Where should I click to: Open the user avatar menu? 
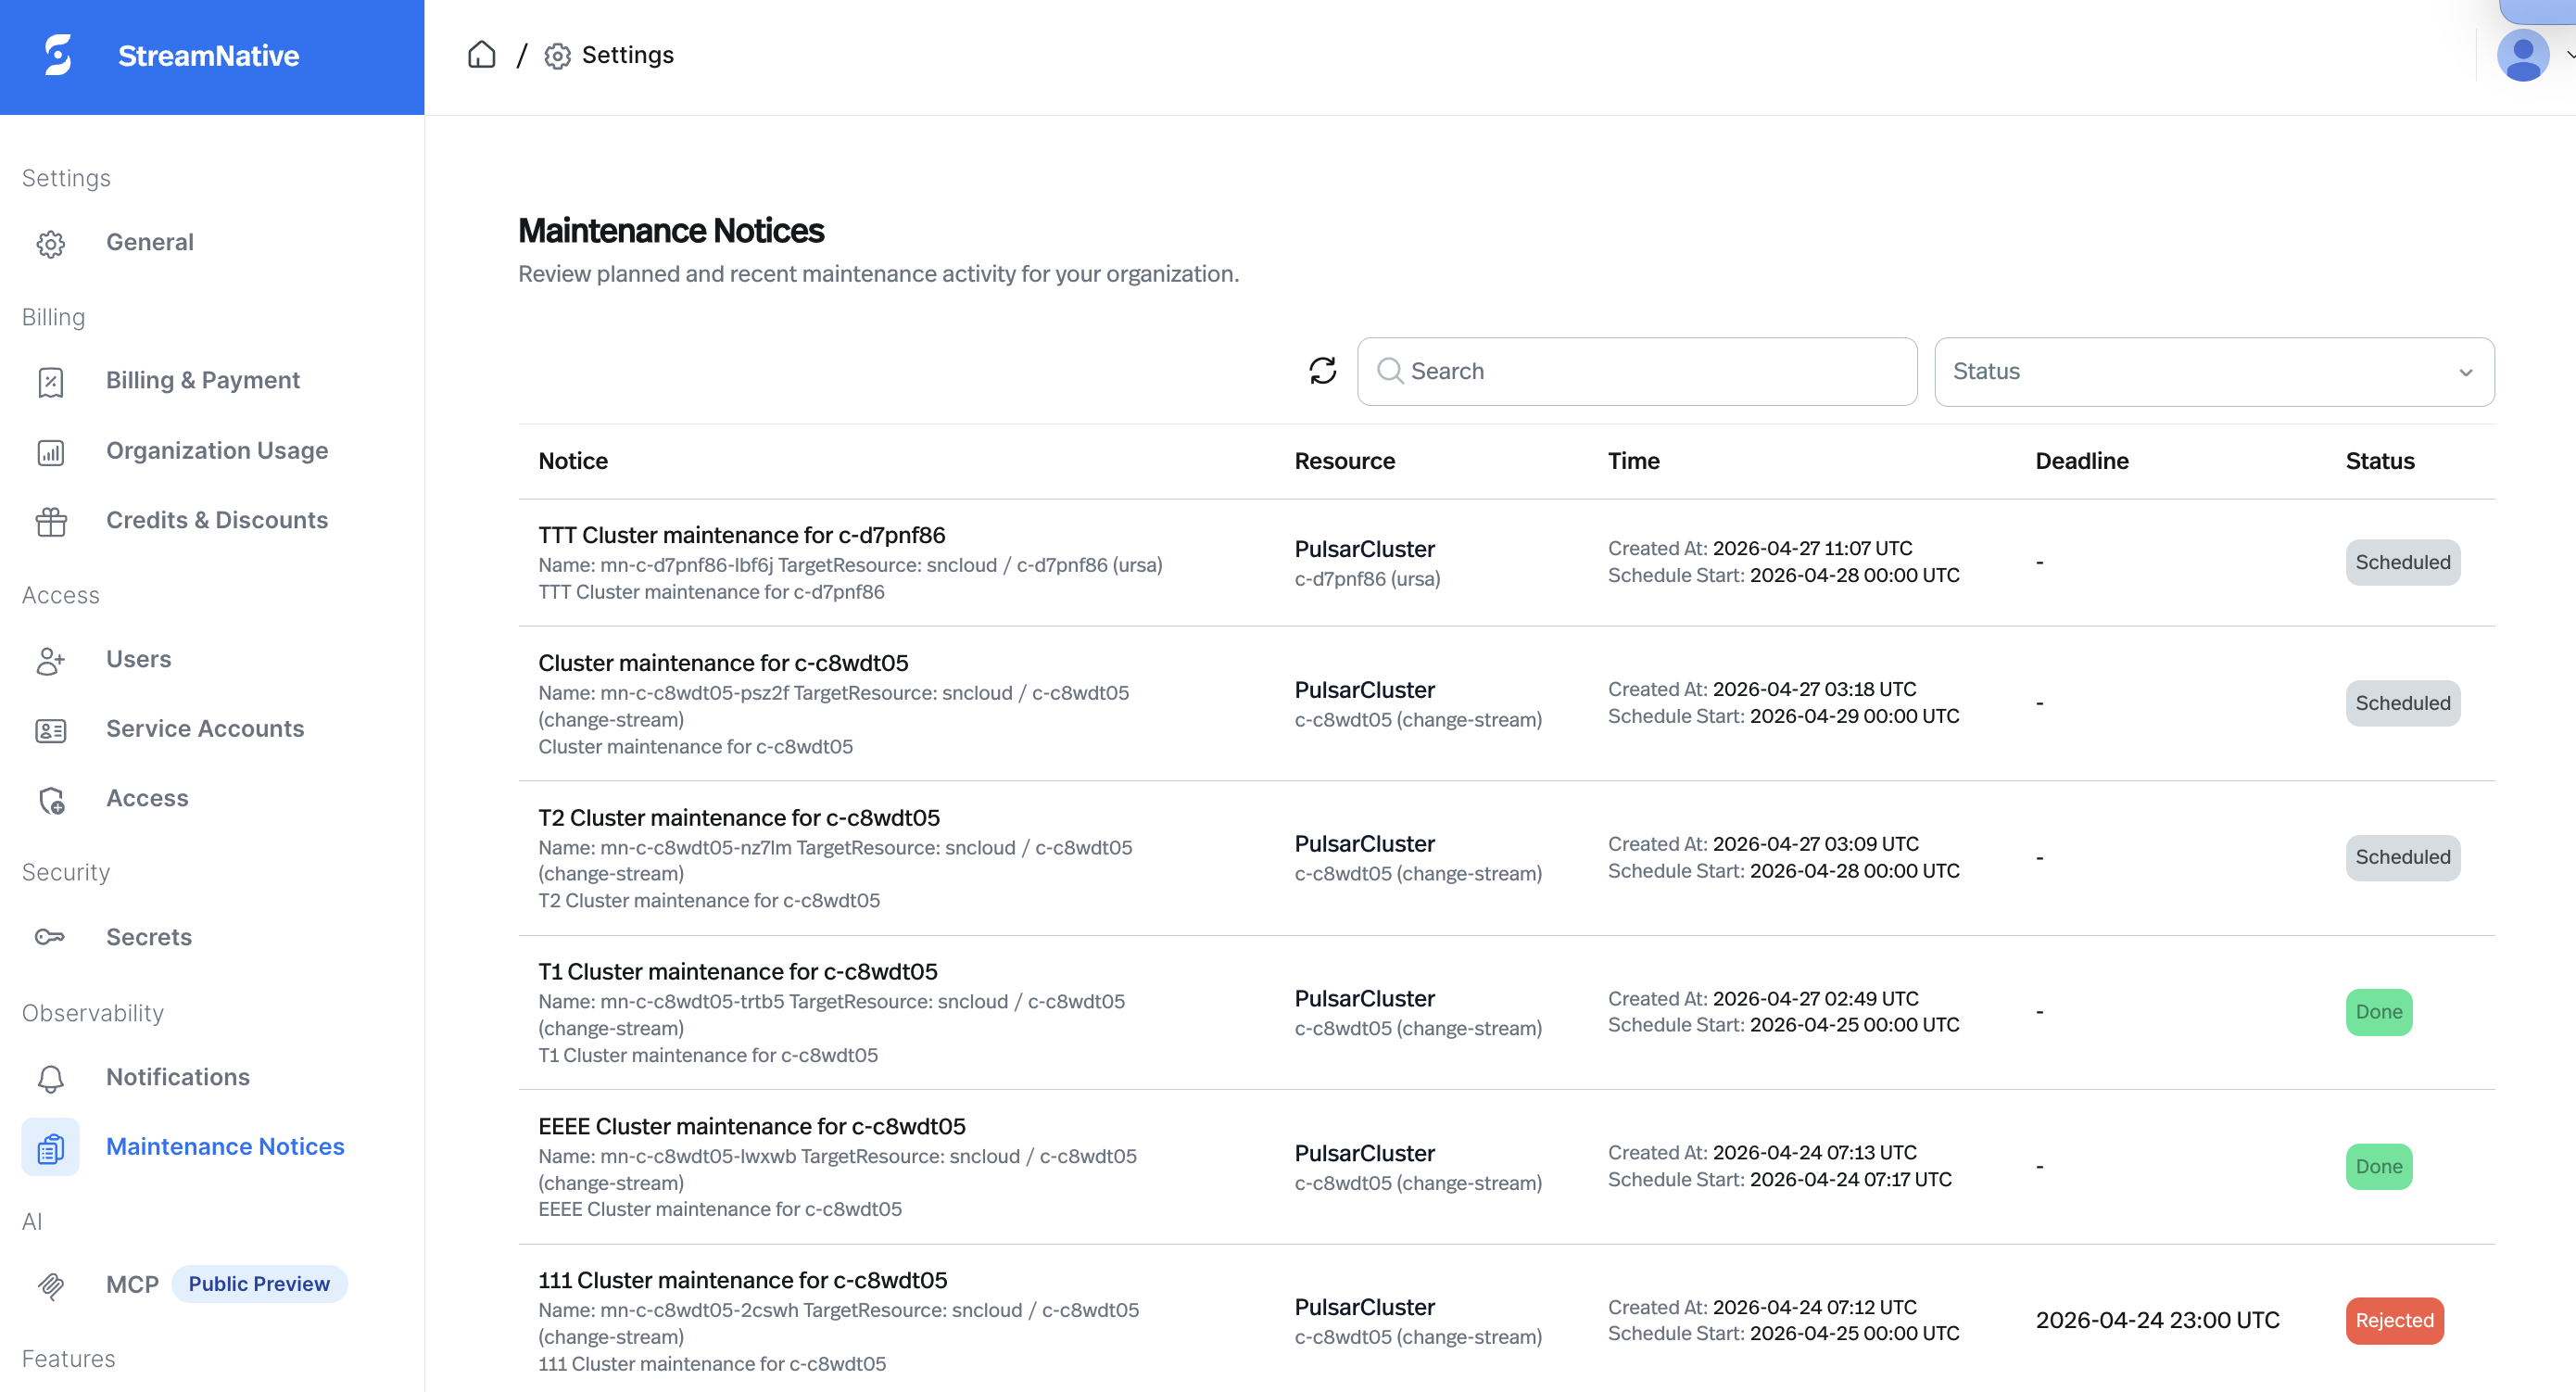(x=2523, y=56)
